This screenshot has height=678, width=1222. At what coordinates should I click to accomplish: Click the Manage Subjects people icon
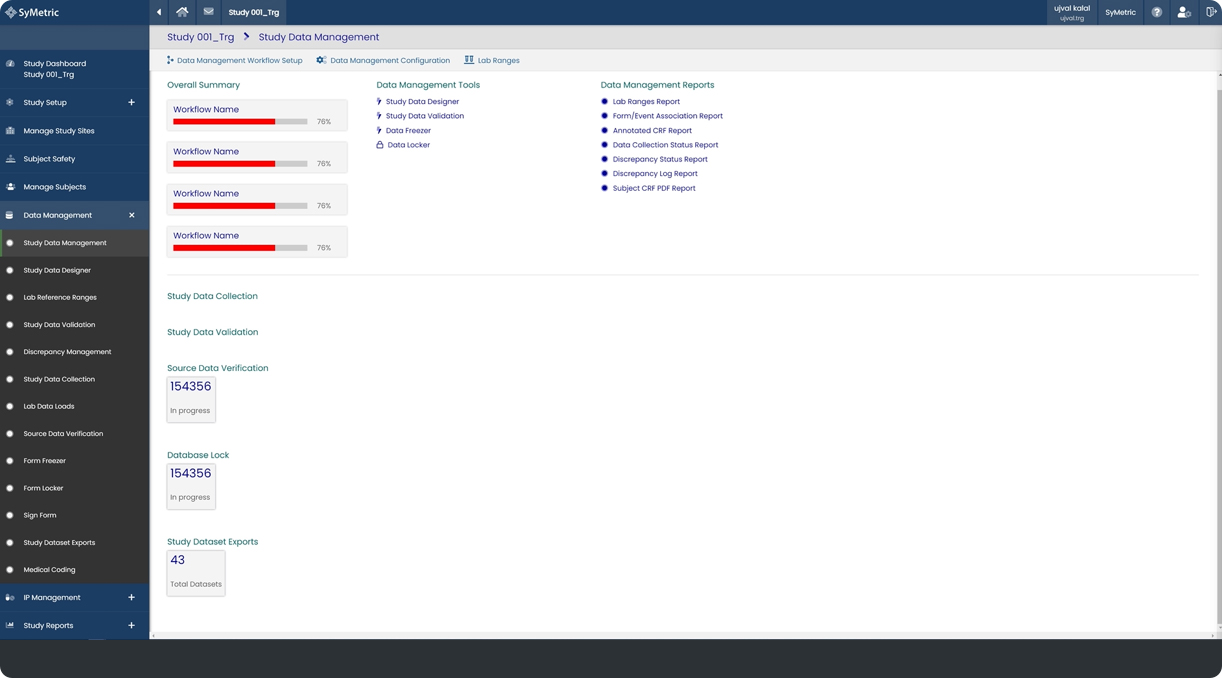(x=10, y=187)
